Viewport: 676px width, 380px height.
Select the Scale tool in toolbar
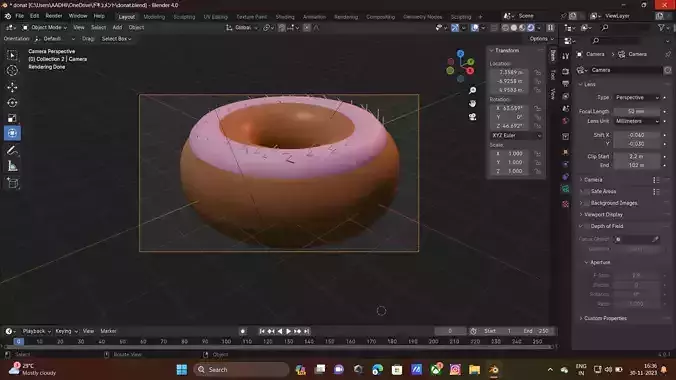pos(12,118)
